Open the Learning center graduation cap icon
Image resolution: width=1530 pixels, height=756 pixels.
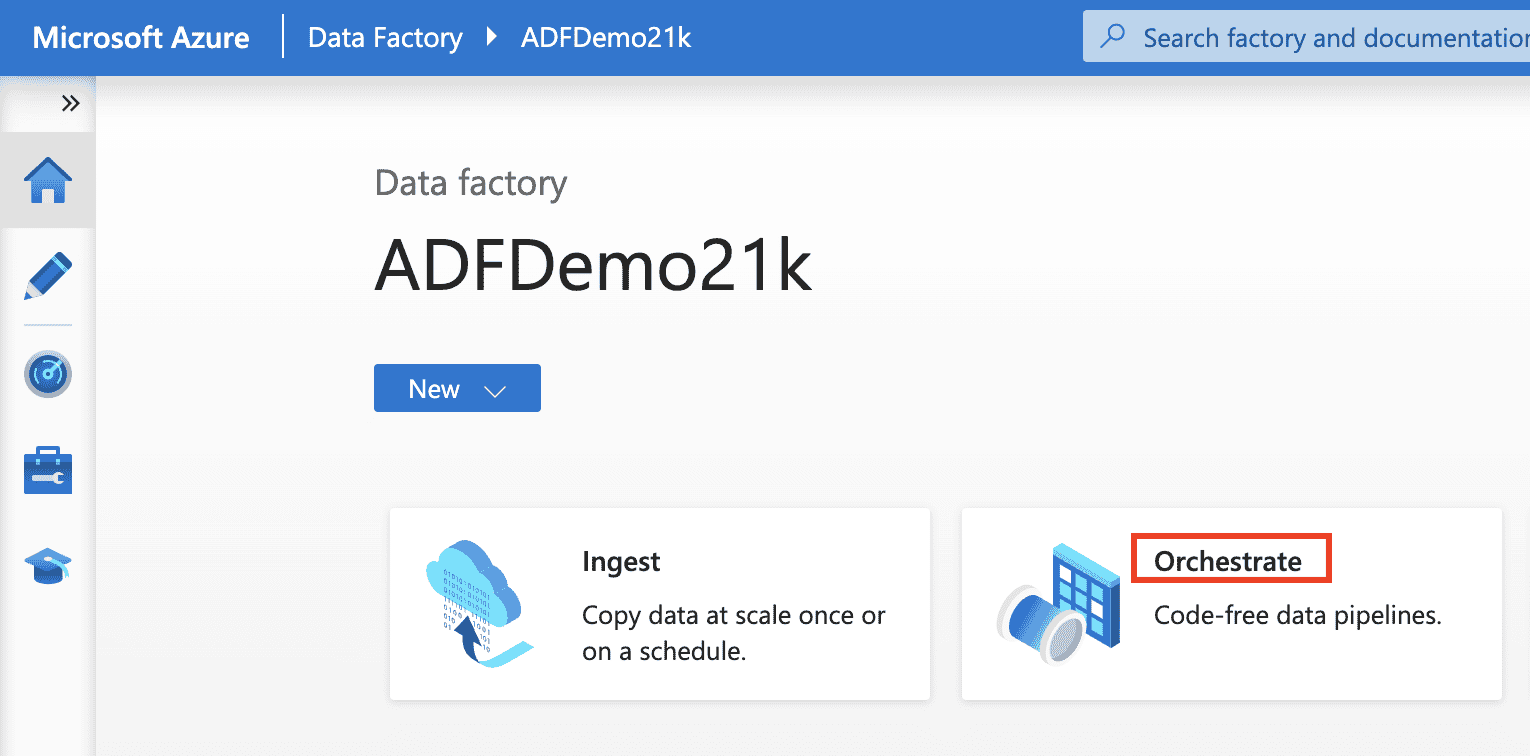pos(48,566)
